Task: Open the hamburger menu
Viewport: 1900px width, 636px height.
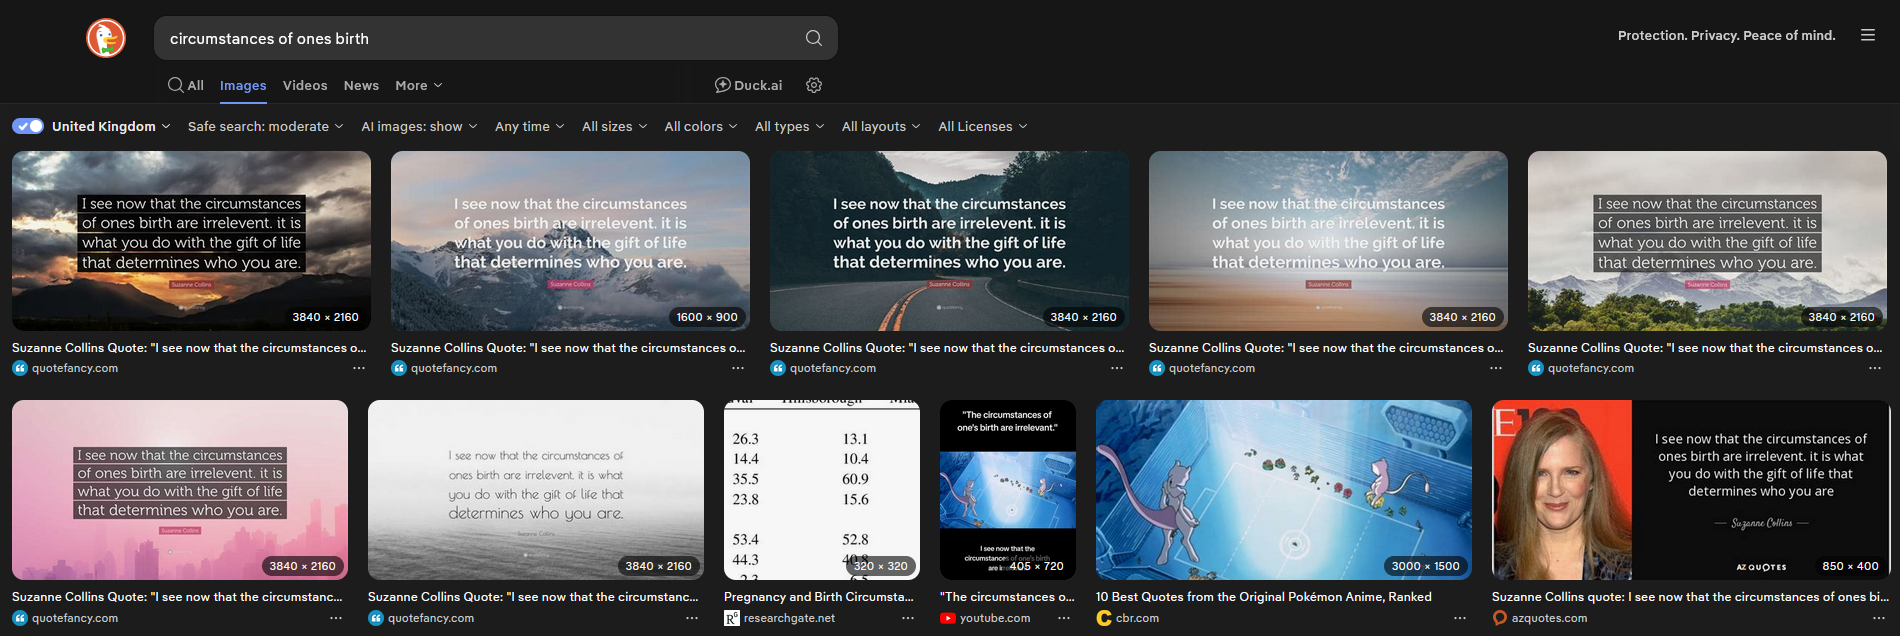Action: (x=1867, y=35)
